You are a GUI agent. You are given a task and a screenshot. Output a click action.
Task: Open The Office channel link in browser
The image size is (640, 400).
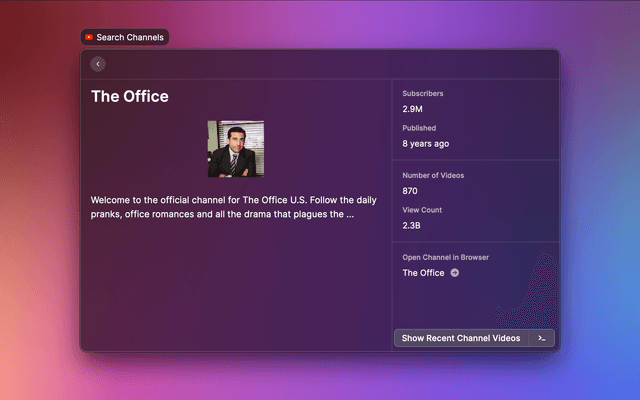pos(423,273)
